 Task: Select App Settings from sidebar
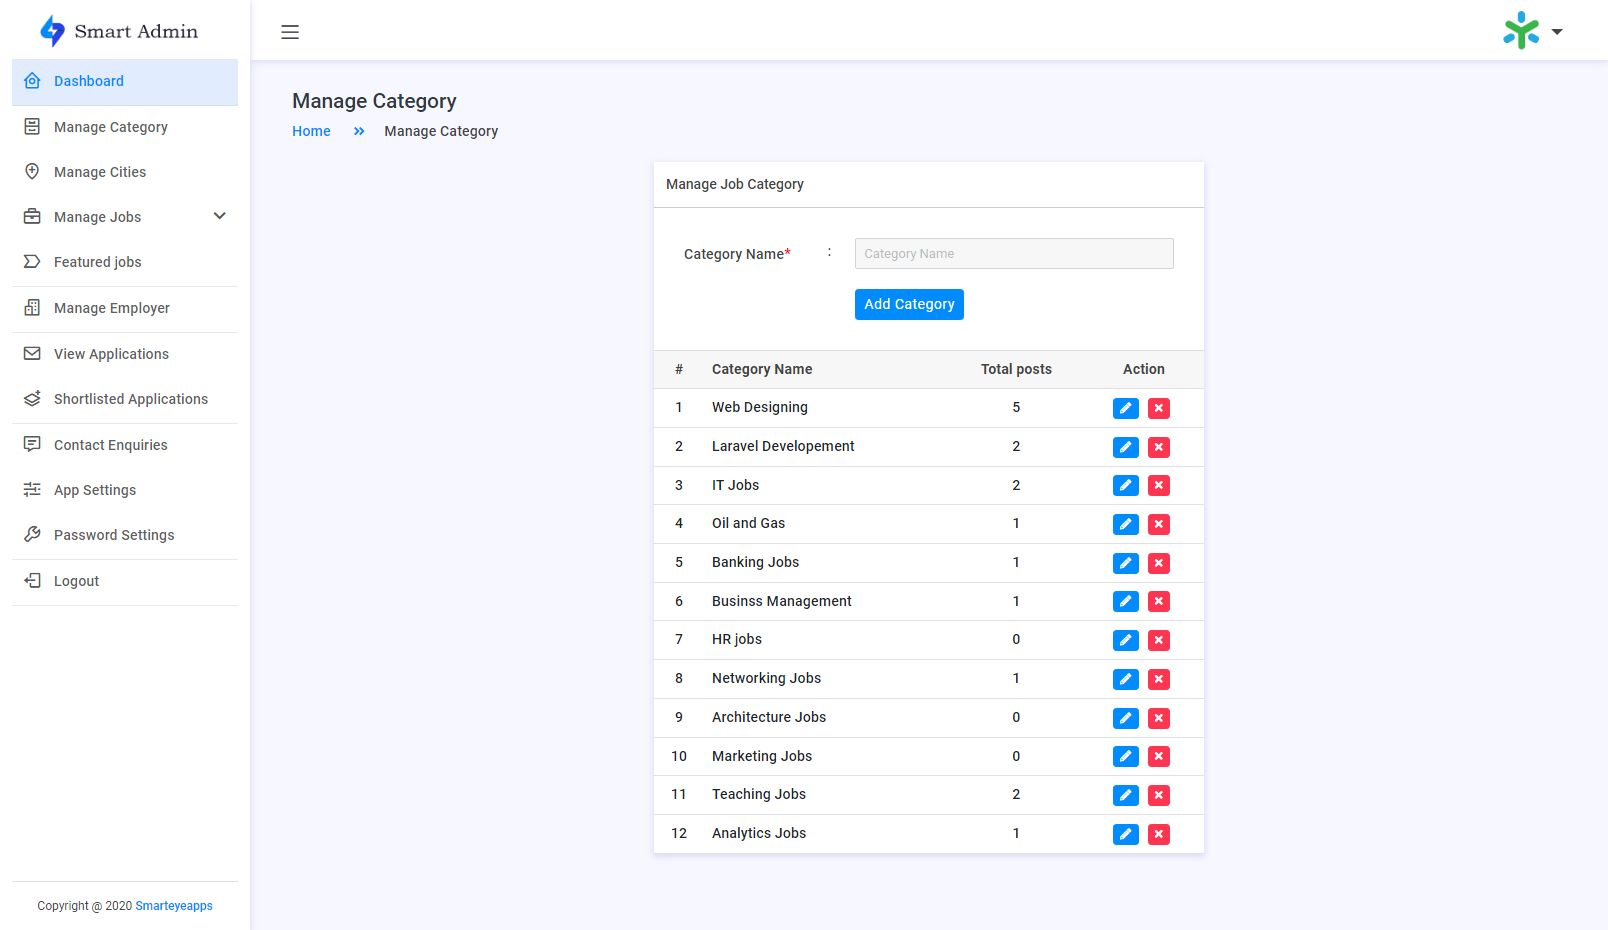coord(95,490)
